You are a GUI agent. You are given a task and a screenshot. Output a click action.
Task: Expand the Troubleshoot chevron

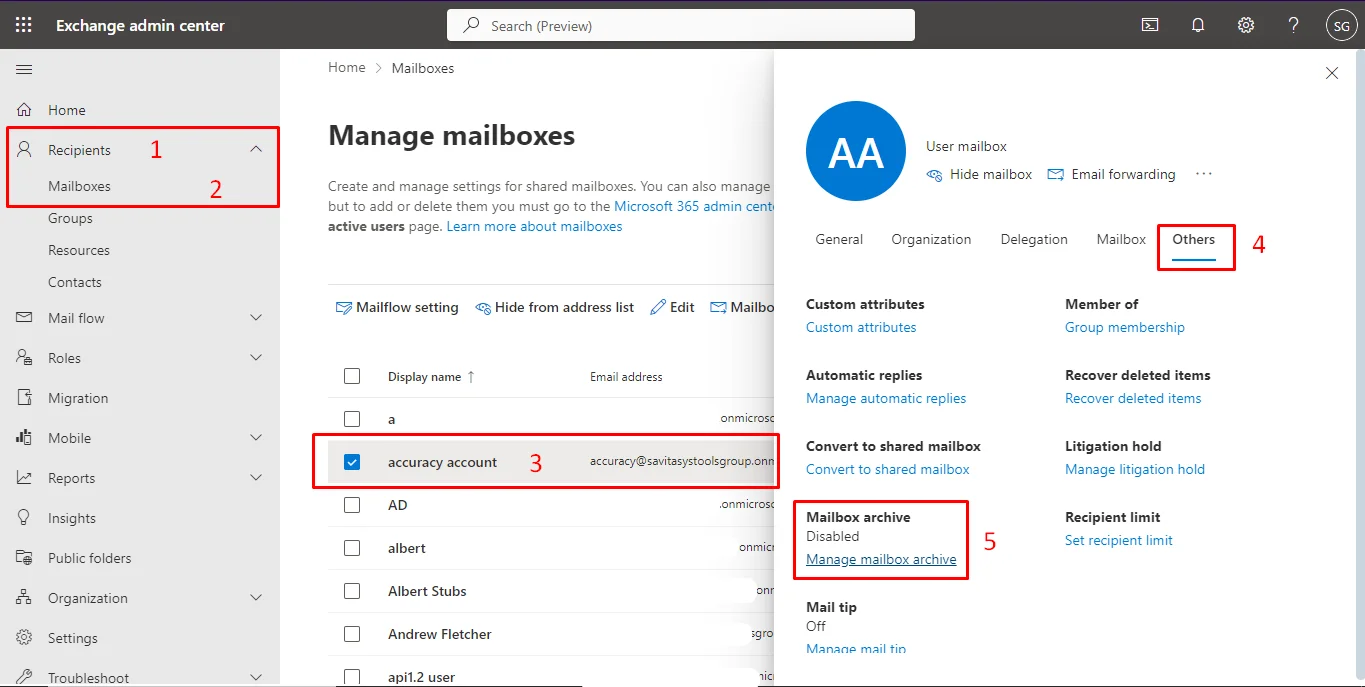(256, 677)
